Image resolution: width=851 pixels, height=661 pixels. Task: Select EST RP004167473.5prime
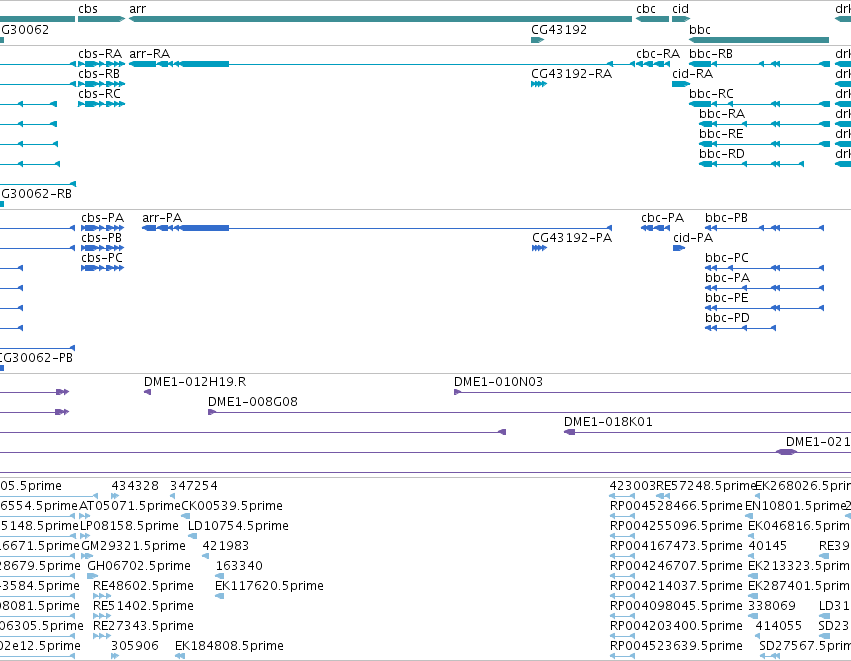pos(676,546)
